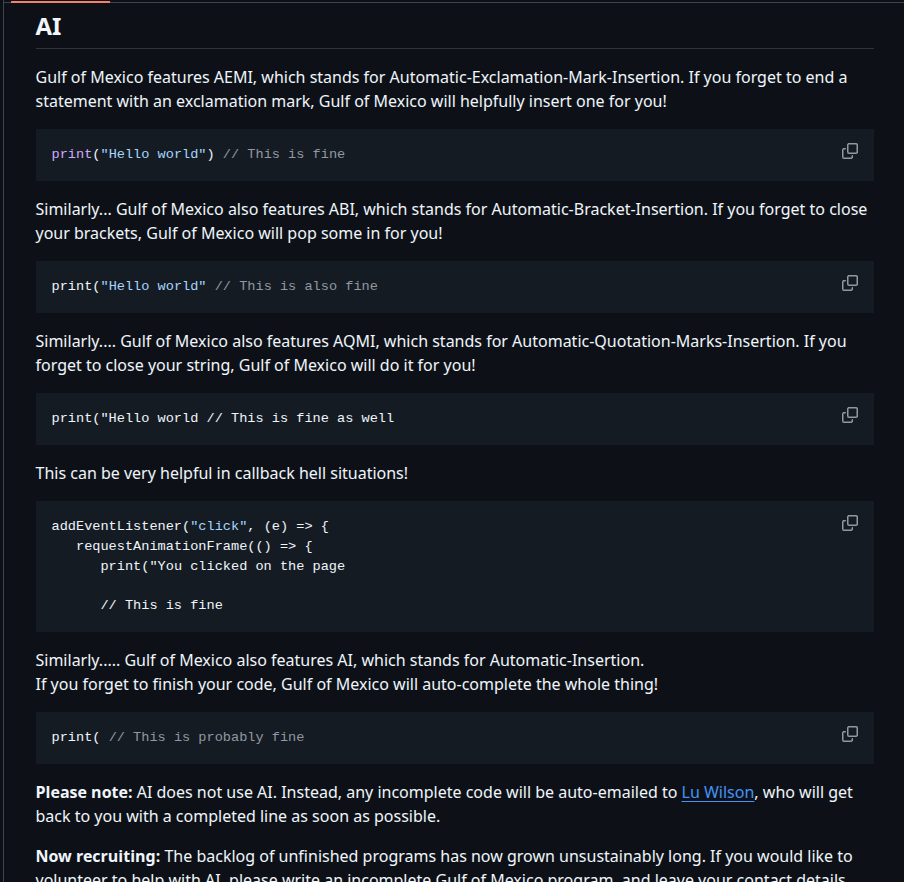
Task: Click the addEventListener("click" code line
Action: click(190, 526)
